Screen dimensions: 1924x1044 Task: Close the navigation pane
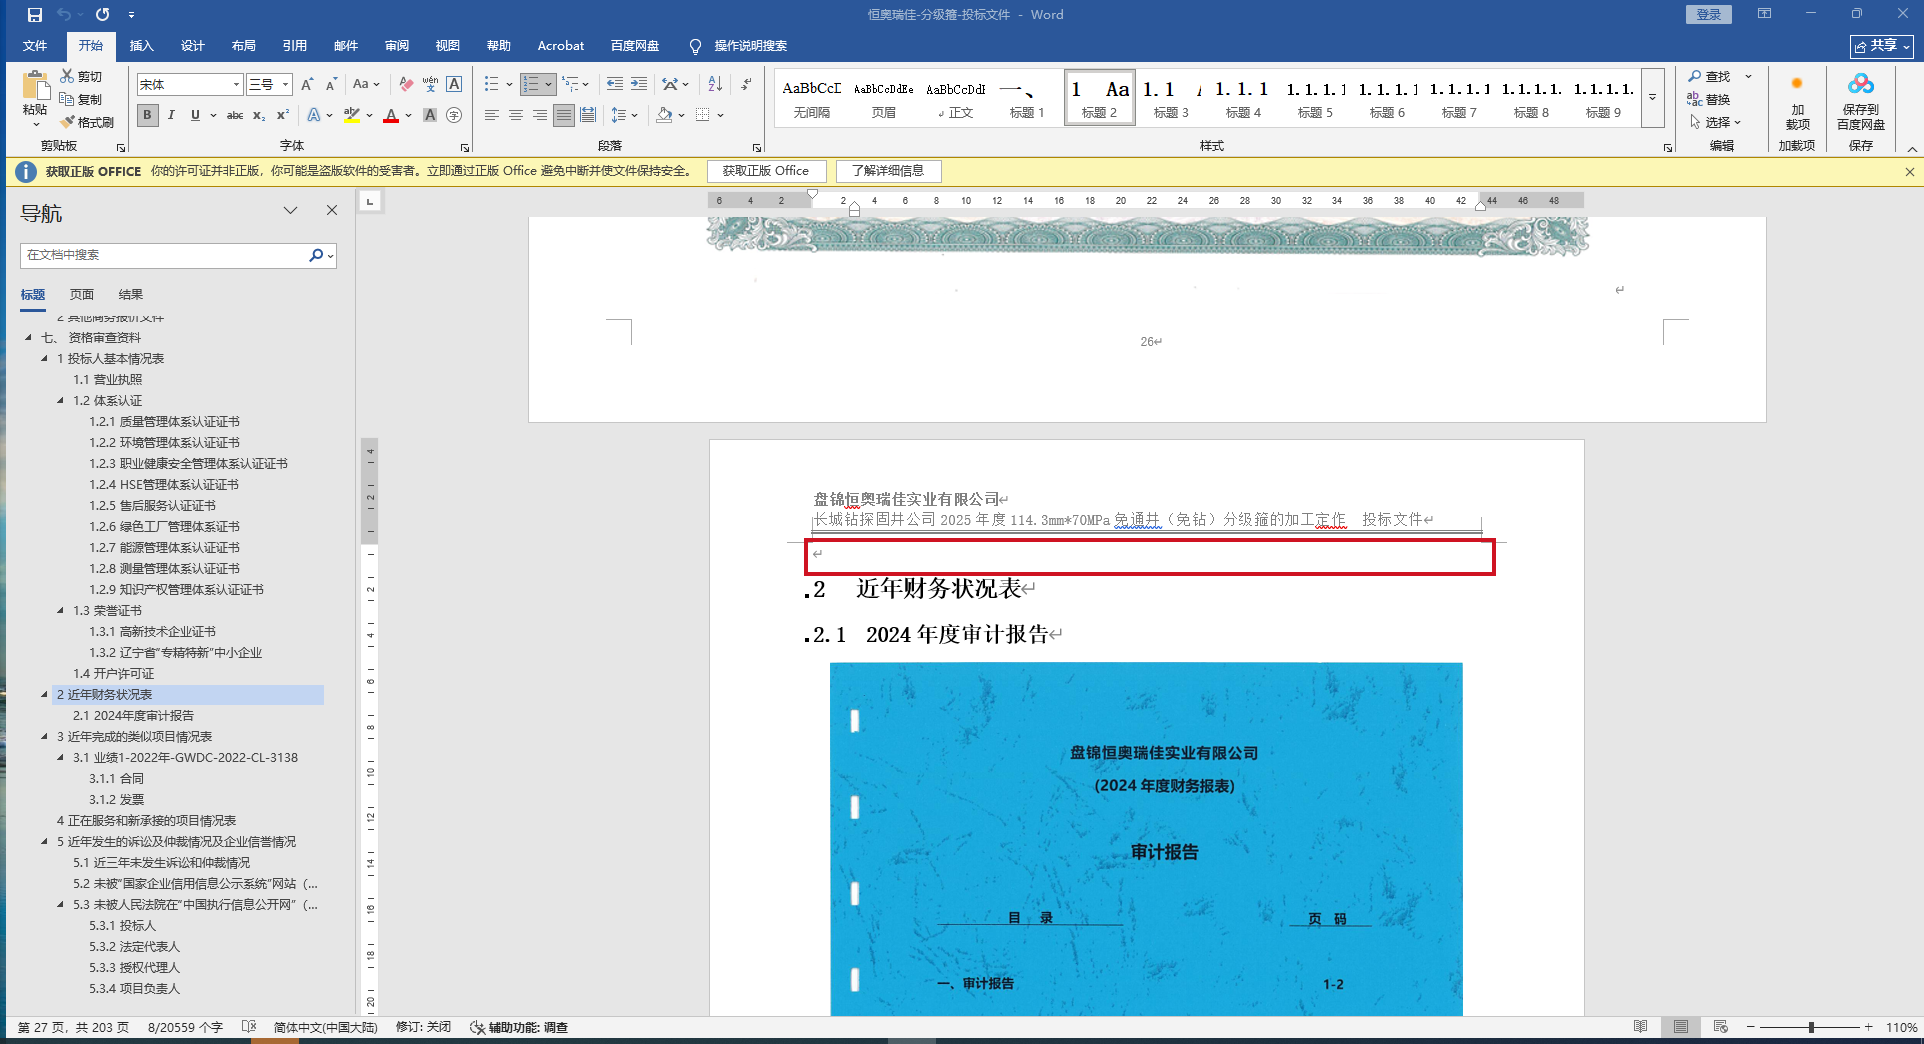coord(332,210)
